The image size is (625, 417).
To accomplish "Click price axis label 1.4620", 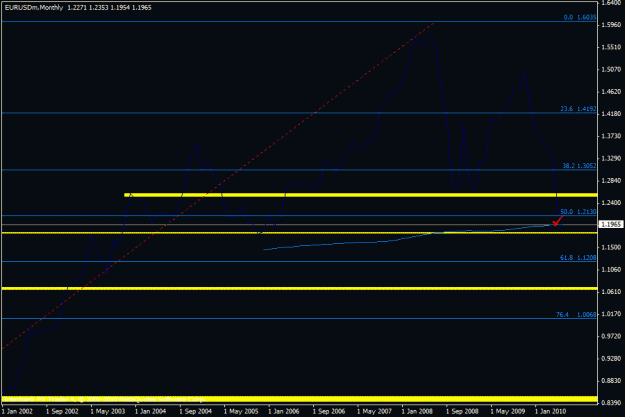I will pos(611,92).
